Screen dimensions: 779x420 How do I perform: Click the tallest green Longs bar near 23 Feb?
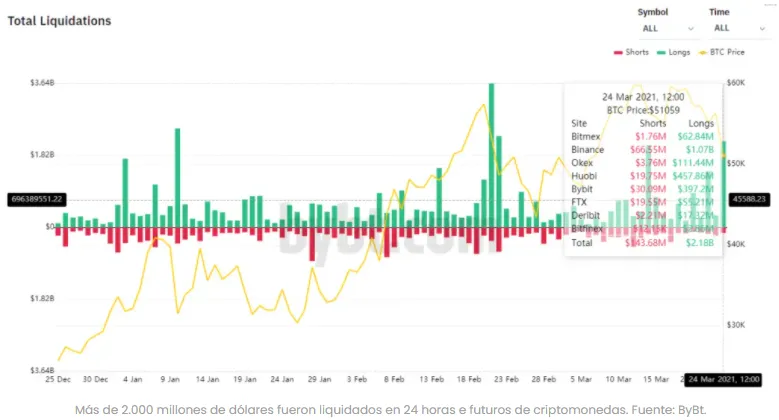491,156
